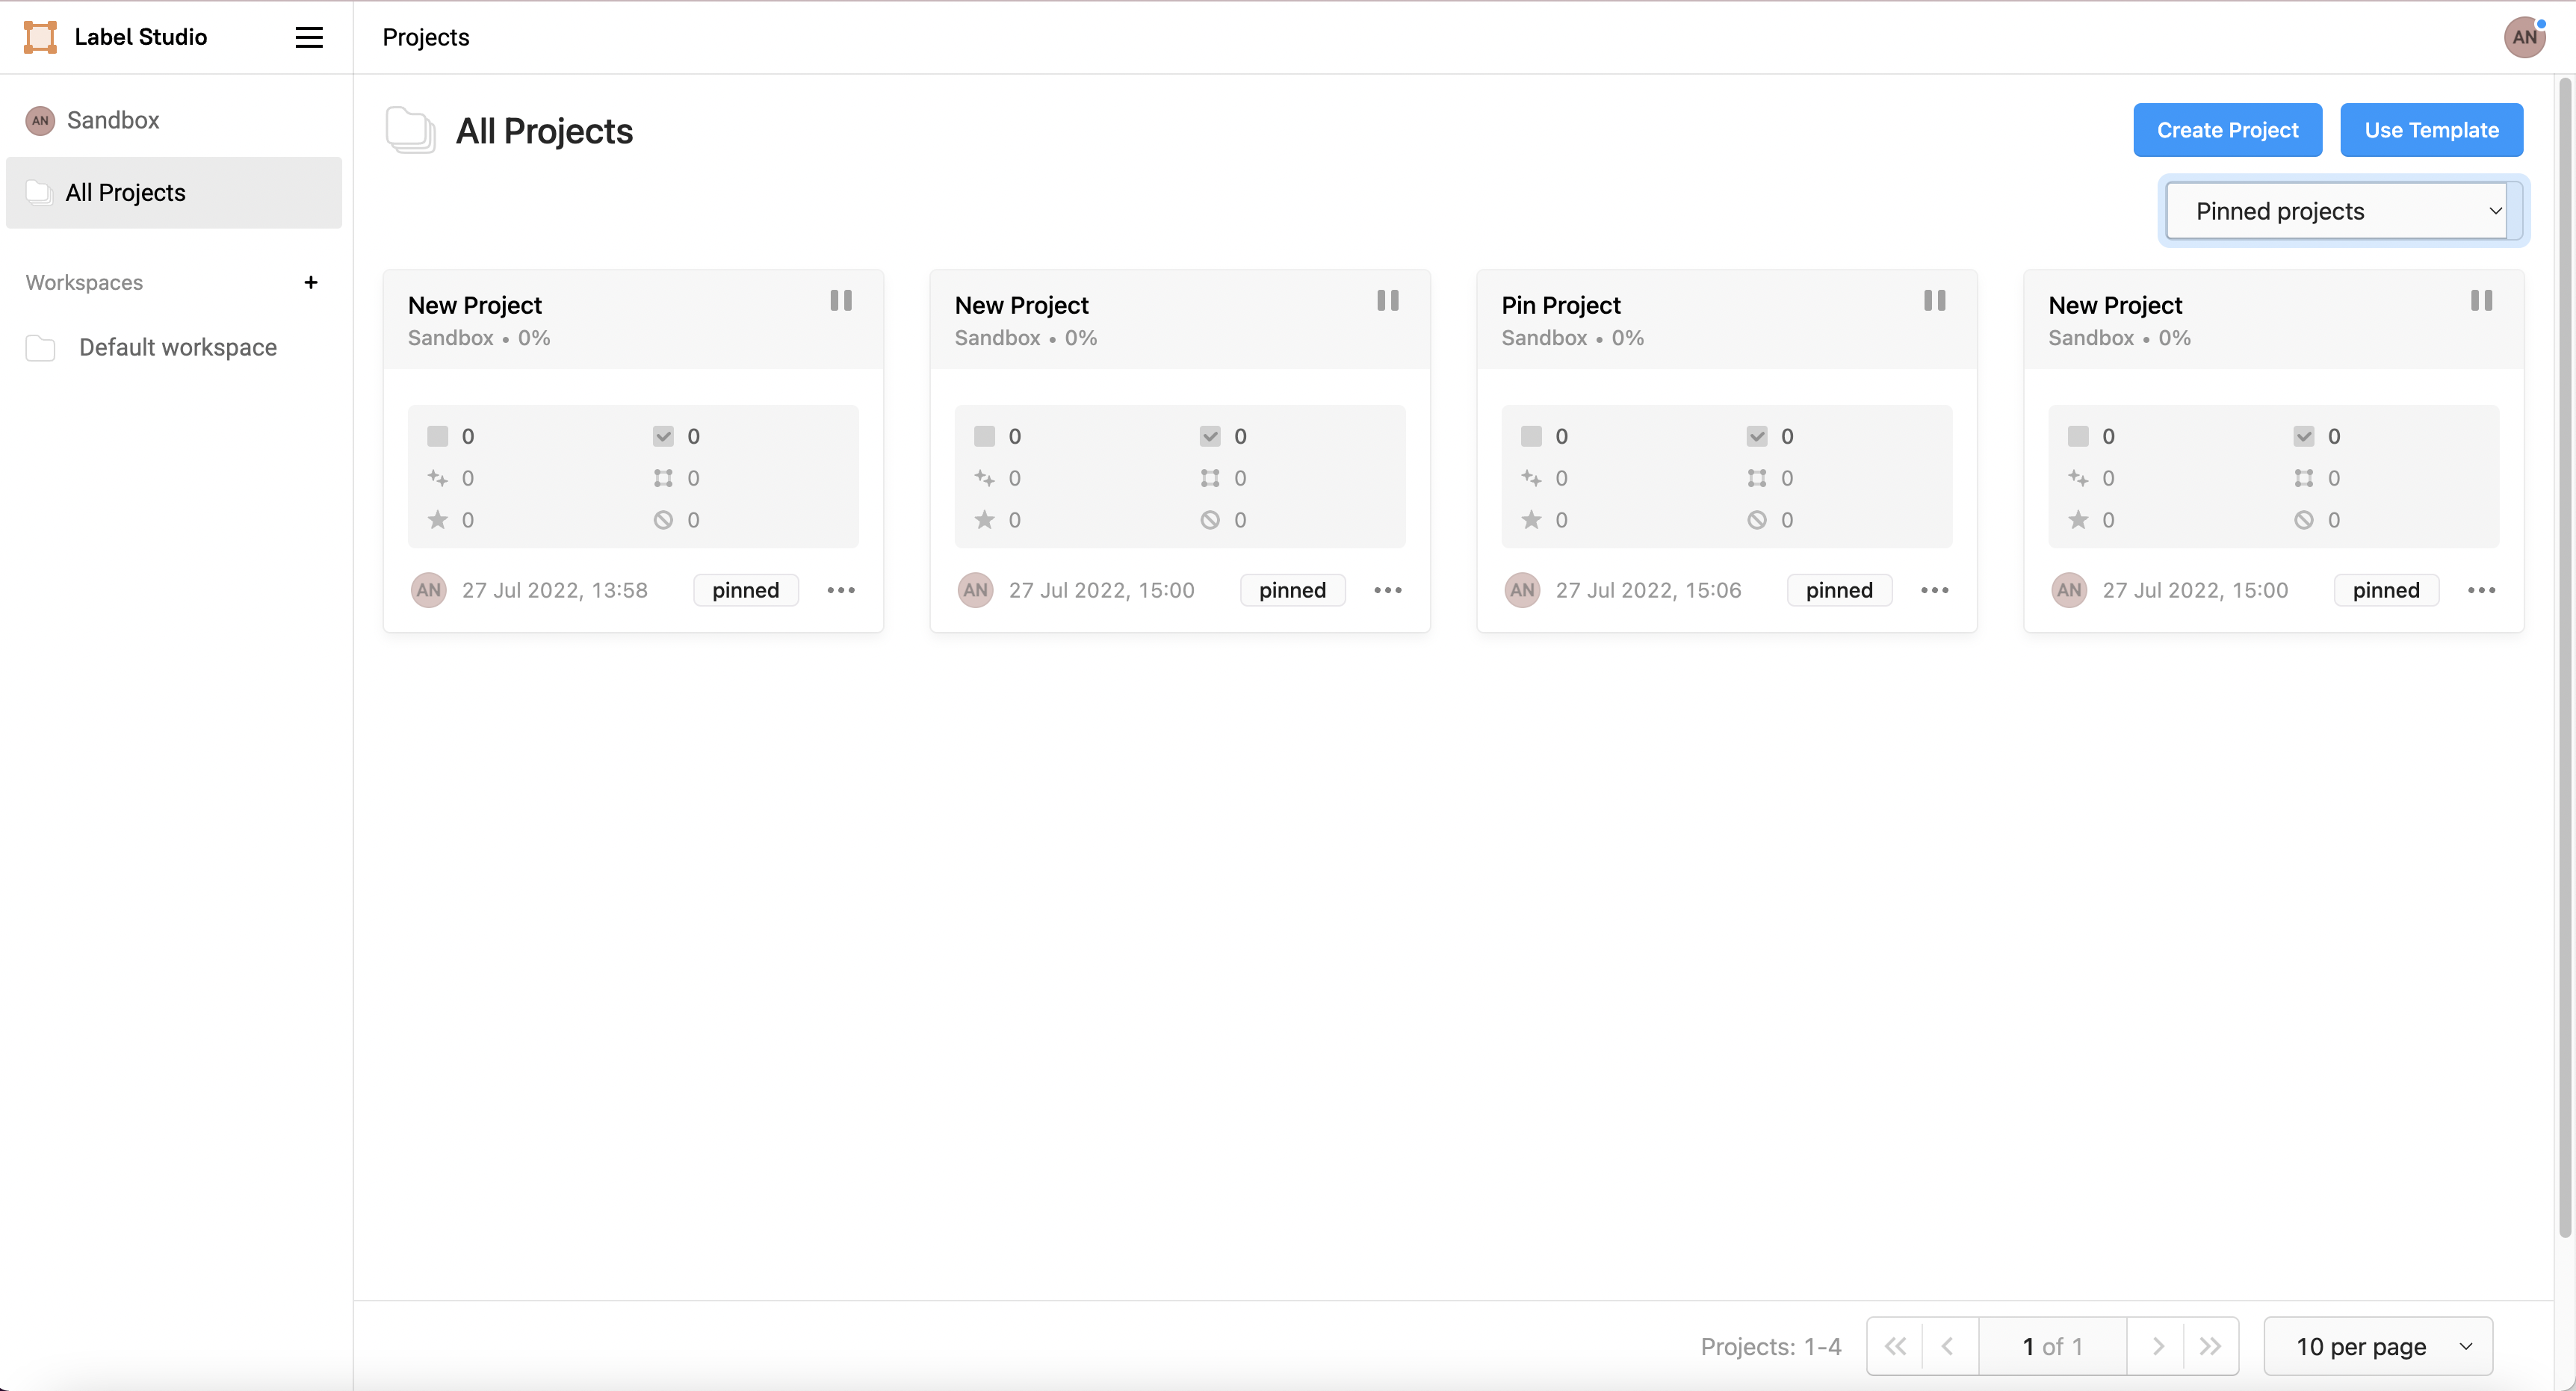Jump to last page double-arrow
Image resolution: width=2576 pixels, height=1391 pixels.
tap(2210, 1346)
